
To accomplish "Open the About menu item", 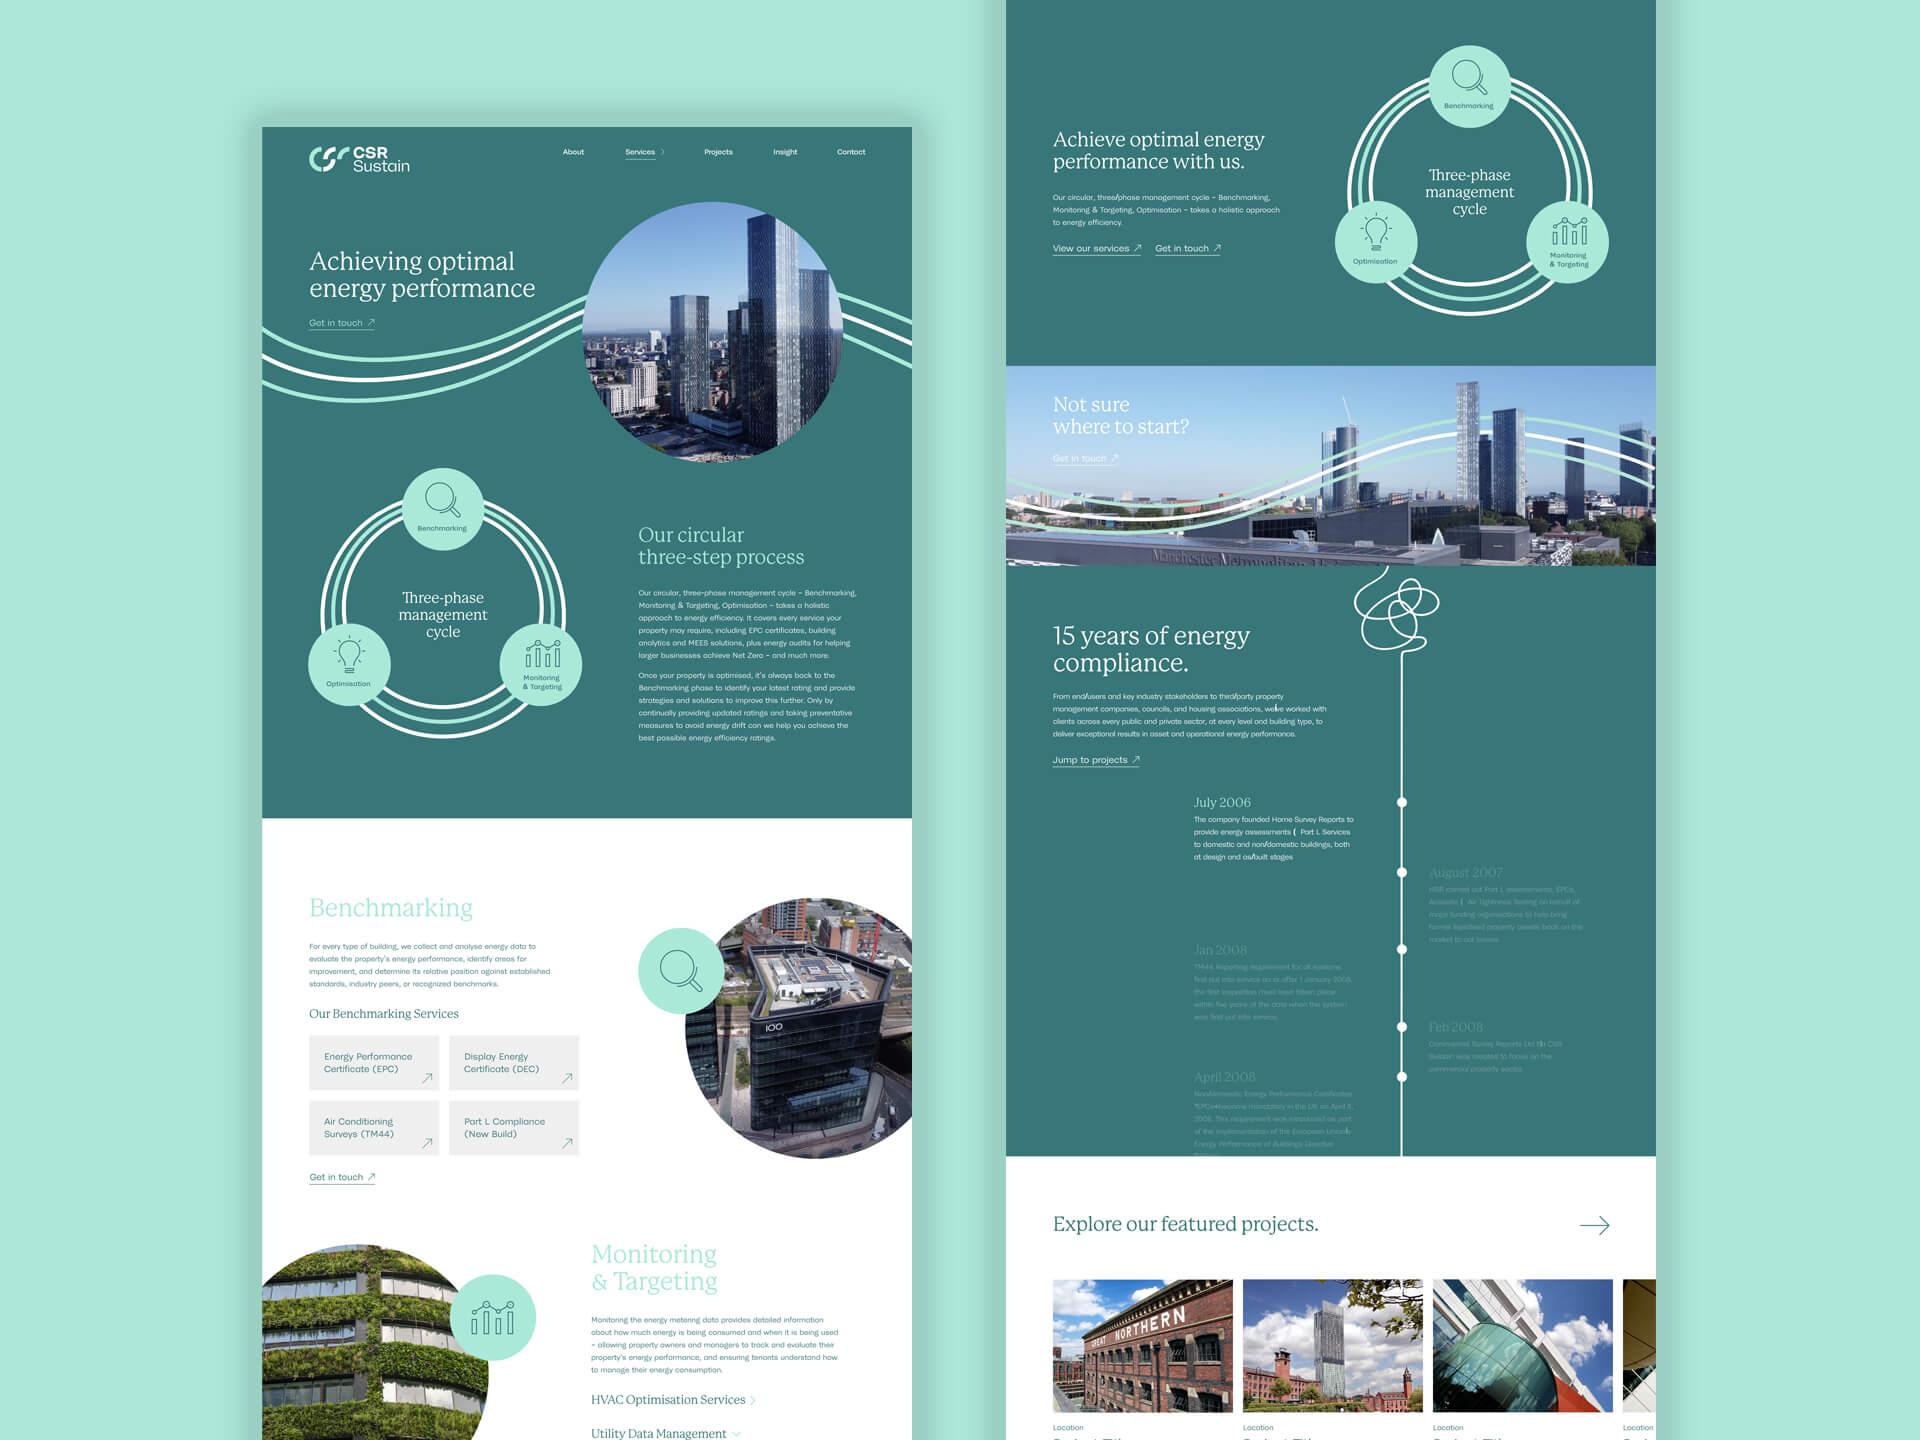I will point(573,152).
